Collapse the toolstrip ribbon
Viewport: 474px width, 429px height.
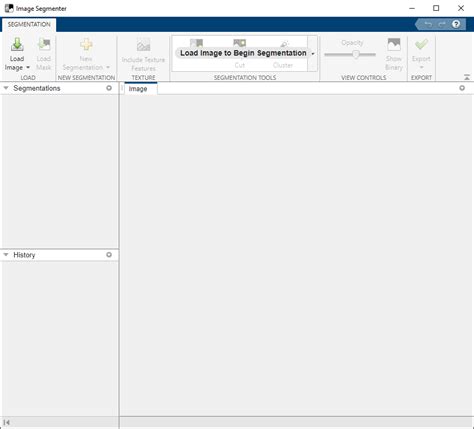467,77
